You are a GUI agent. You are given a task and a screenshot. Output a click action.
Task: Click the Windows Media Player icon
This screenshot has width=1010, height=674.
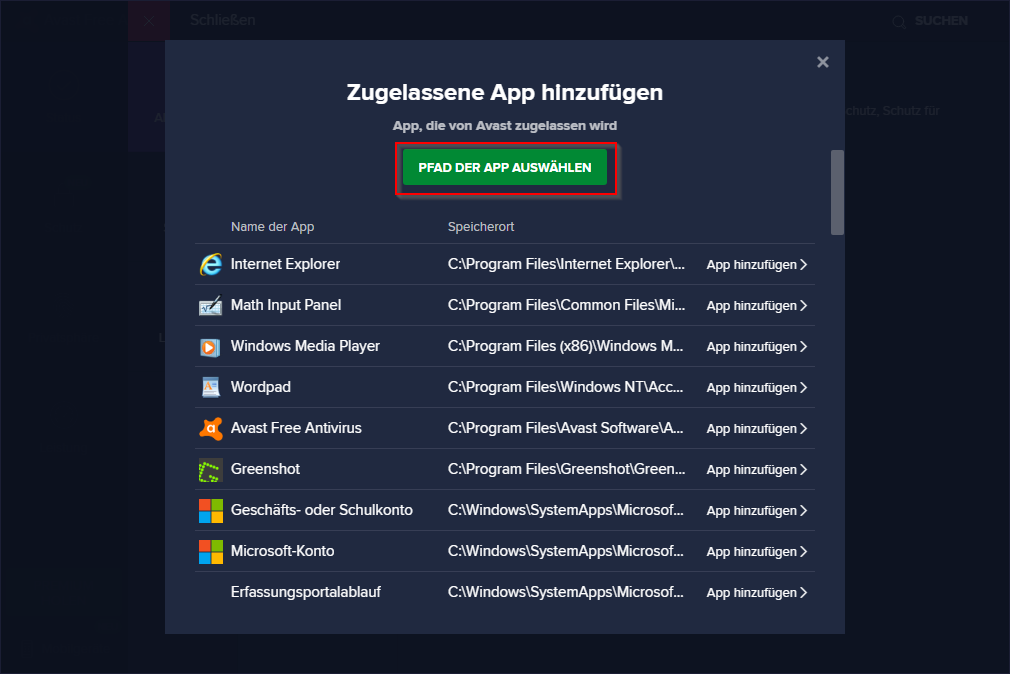(211, 347)
